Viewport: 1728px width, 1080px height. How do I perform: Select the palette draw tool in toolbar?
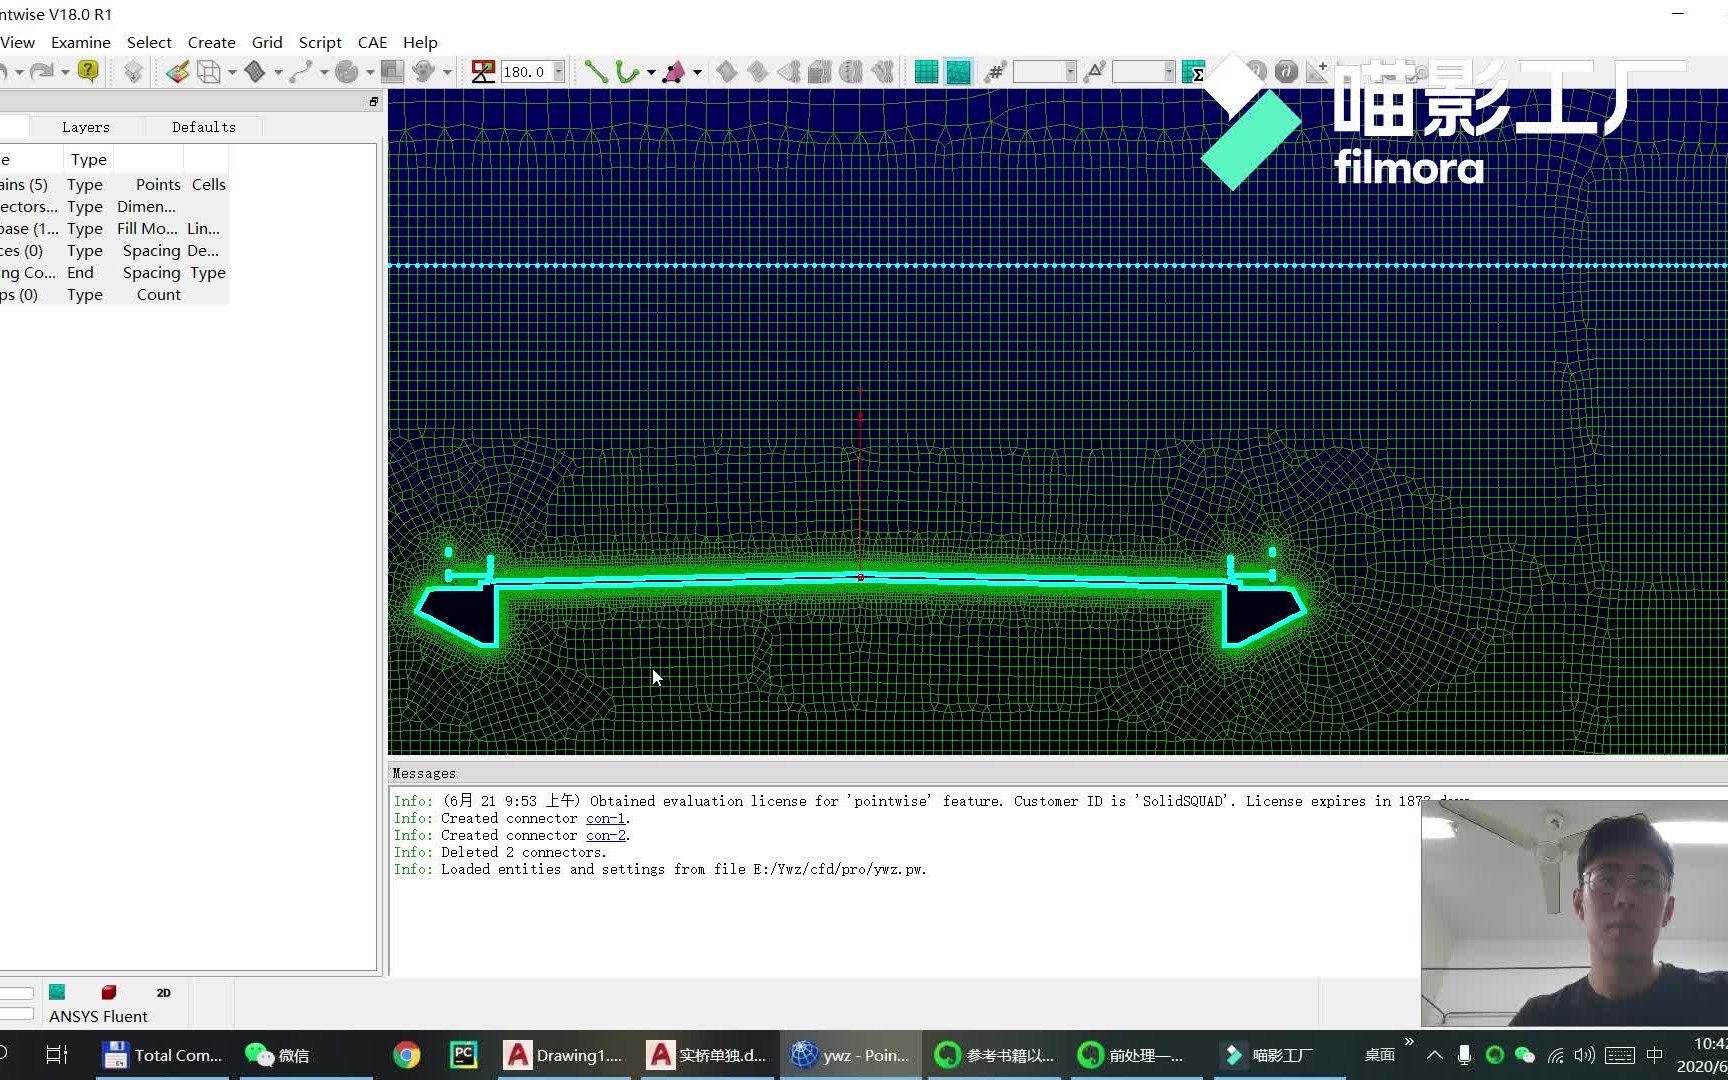[178, 71]
